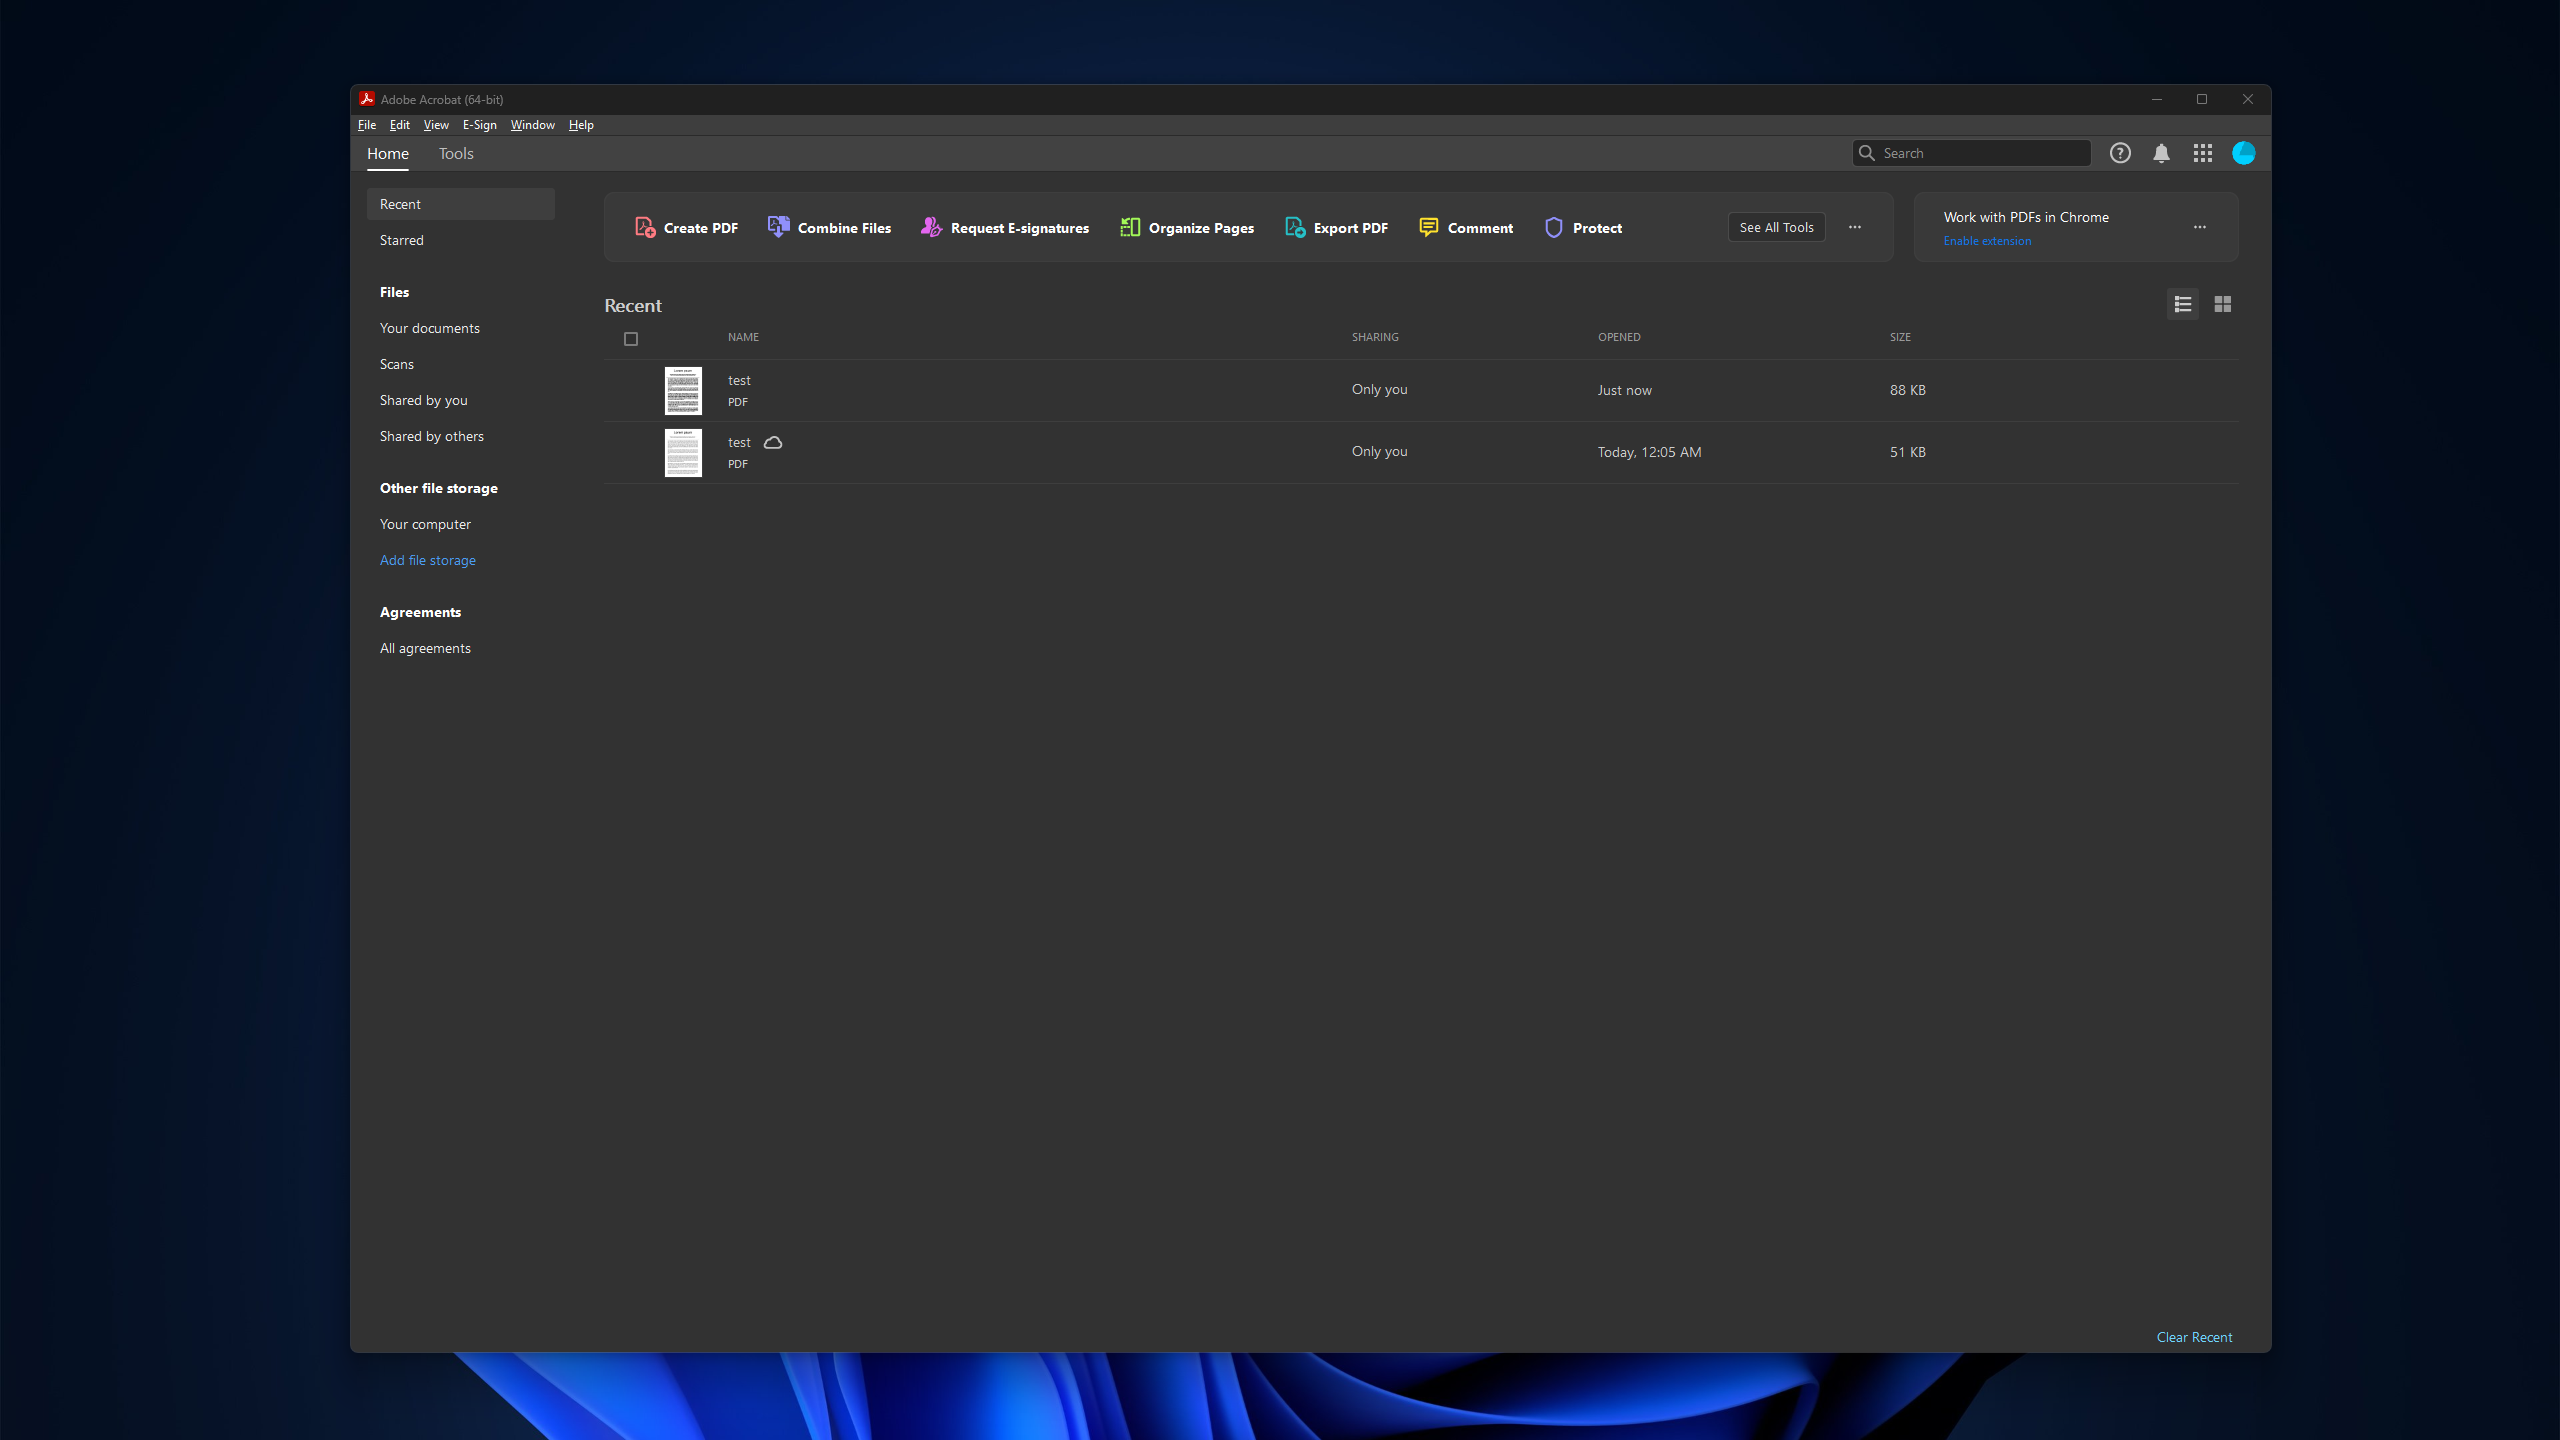Open the Combine Files tool
2560x1440 pixels.
click(x=829, y=228)
